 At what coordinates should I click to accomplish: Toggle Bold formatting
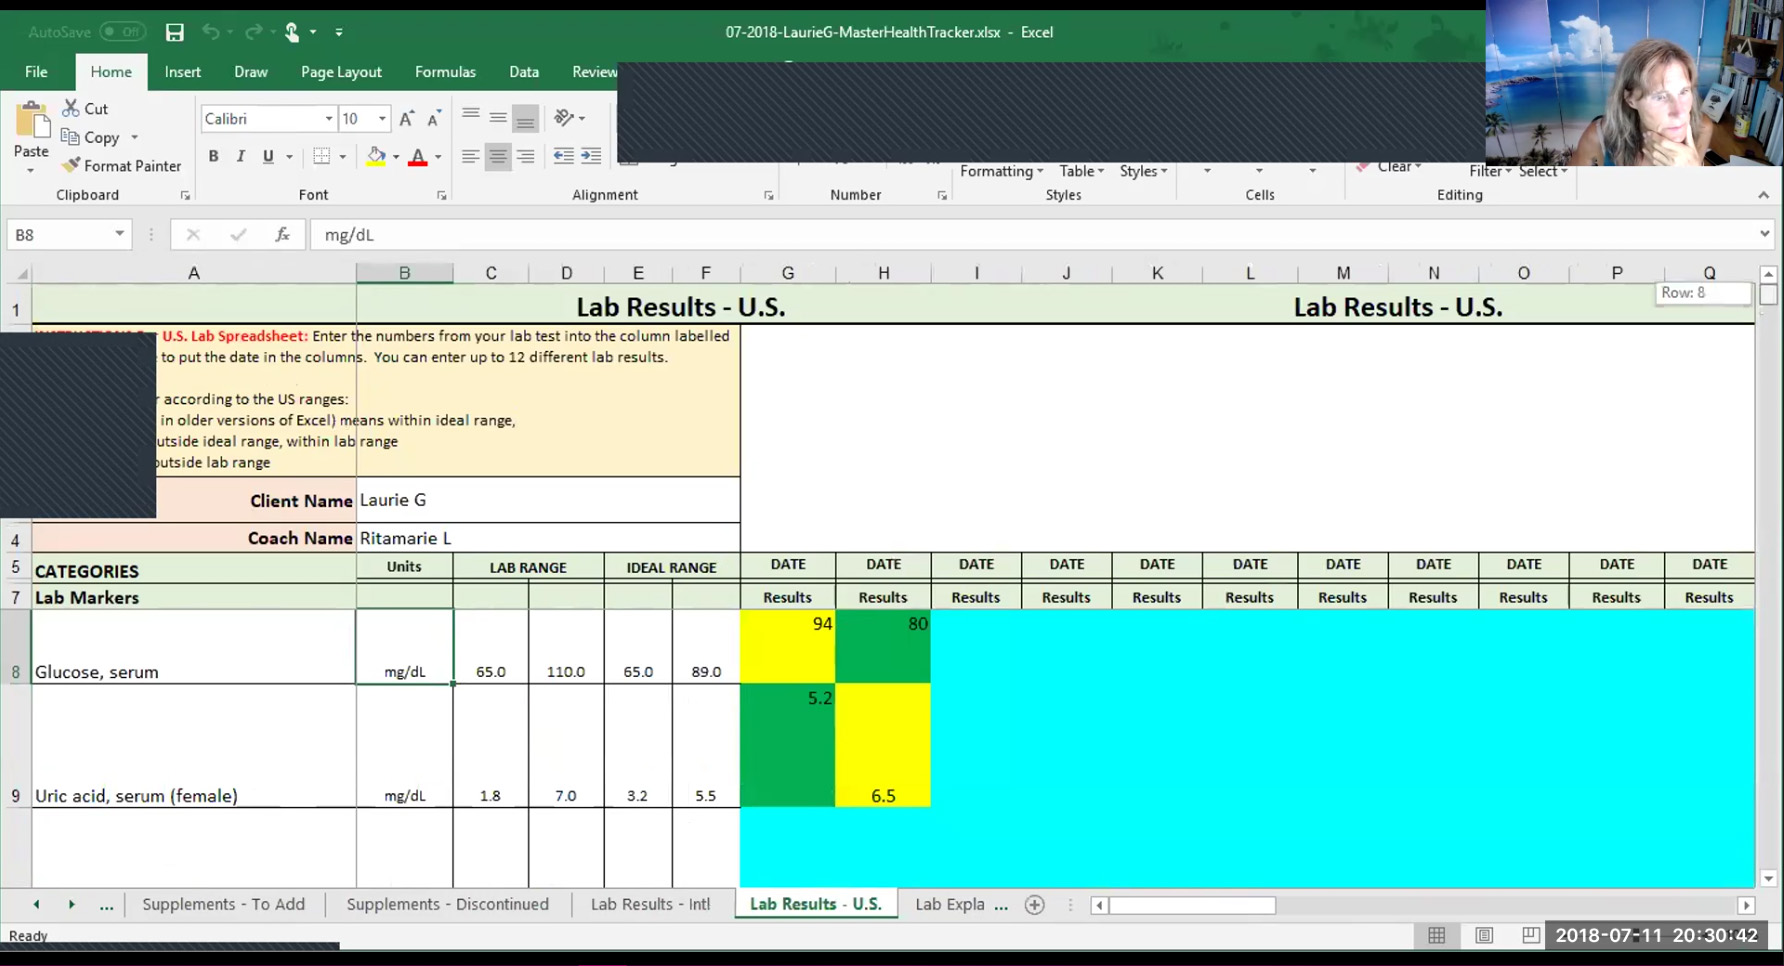pyautogui.click(x=213, y=156)
